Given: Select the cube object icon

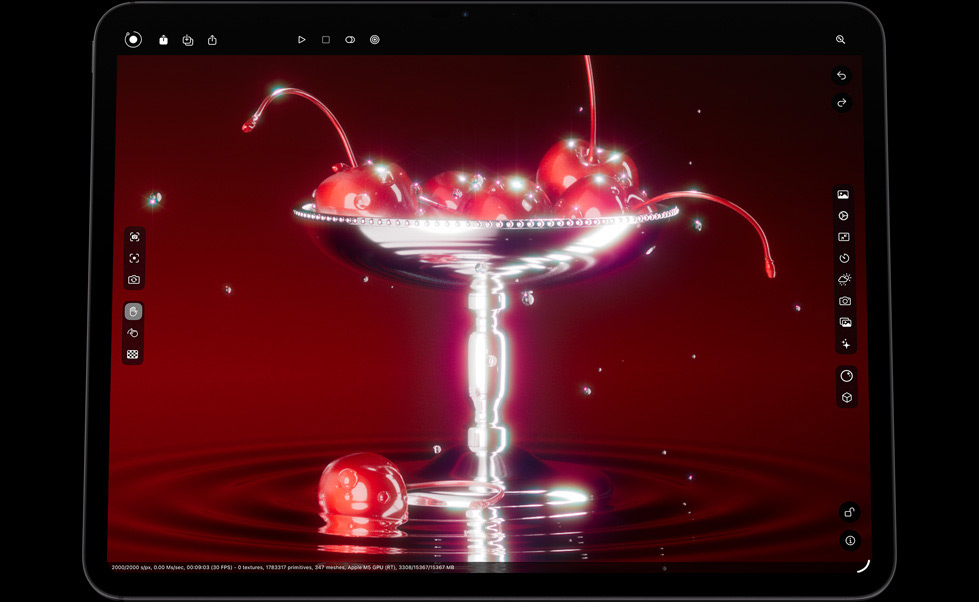Looking at the screenshot, I should coord(846,398).
